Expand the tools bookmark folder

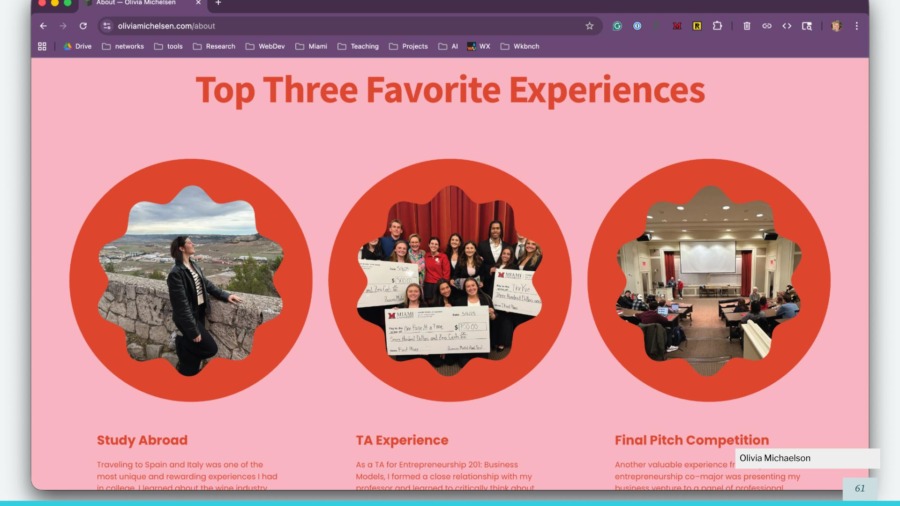[168, 46]
